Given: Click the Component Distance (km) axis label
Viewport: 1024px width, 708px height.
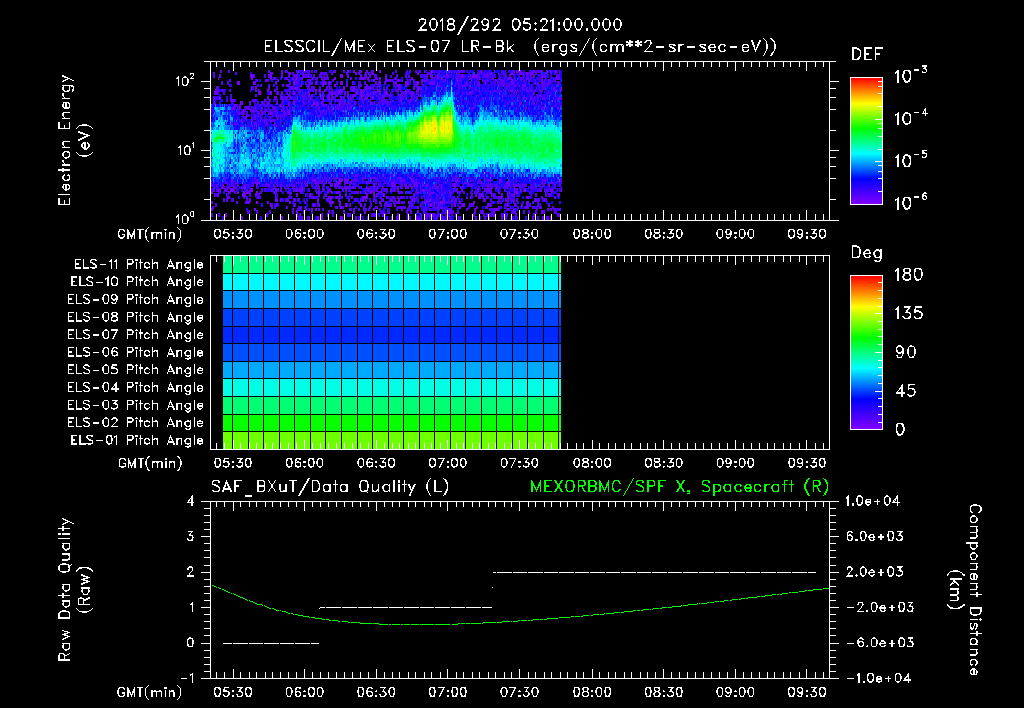Looking at the screenshot, I should (x=965, y=590).
